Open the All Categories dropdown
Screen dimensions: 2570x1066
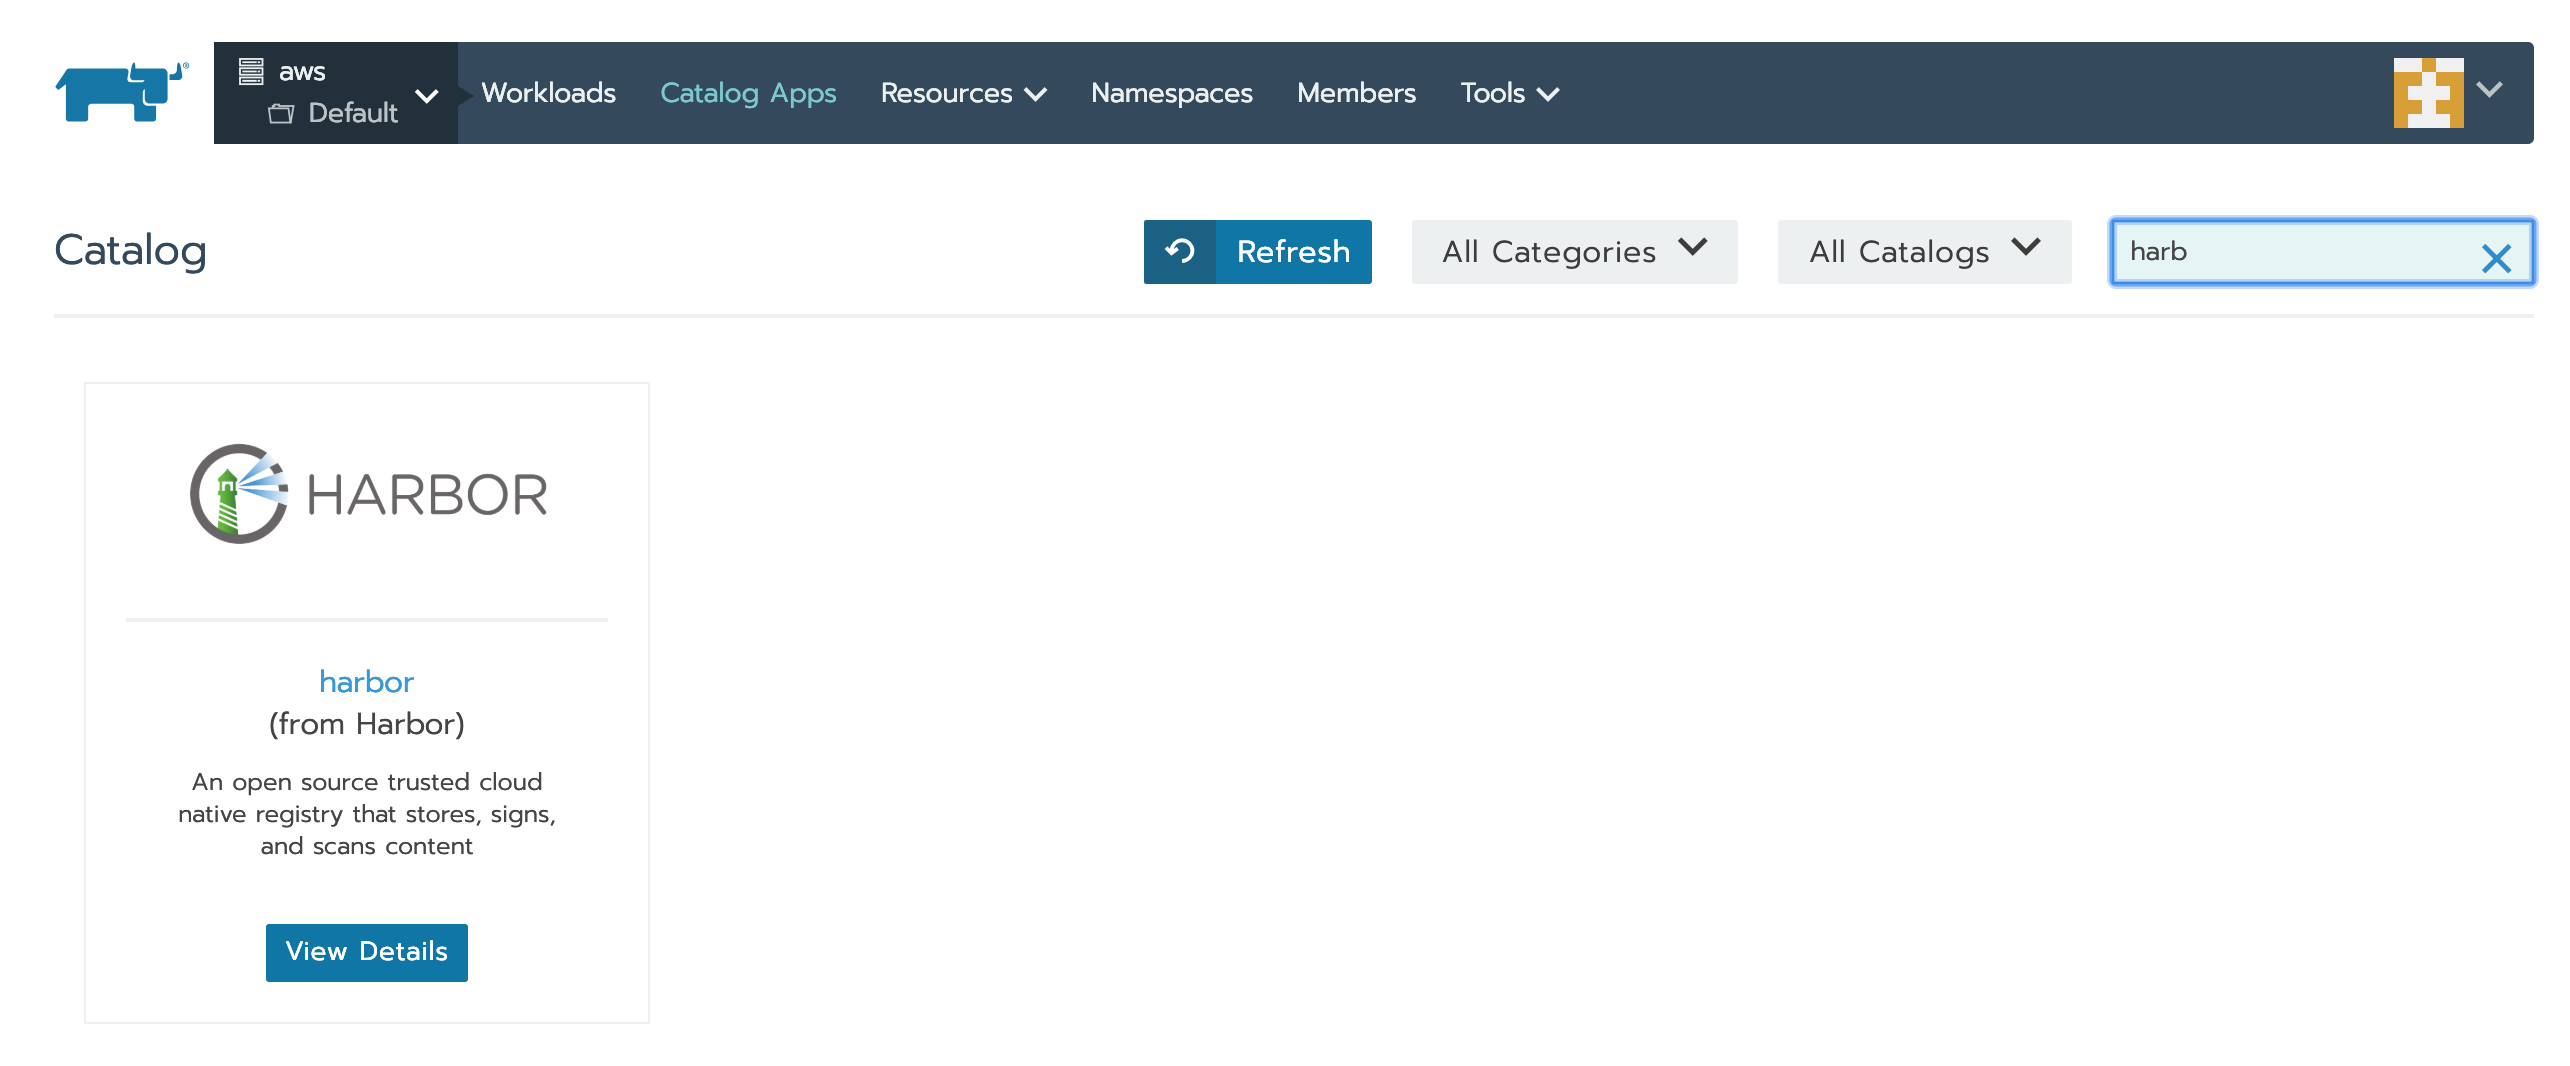coord(1573,251)
